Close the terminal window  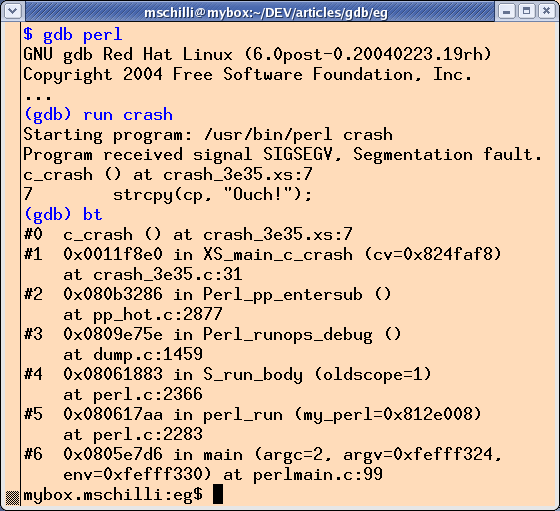[x=546, y=11]
